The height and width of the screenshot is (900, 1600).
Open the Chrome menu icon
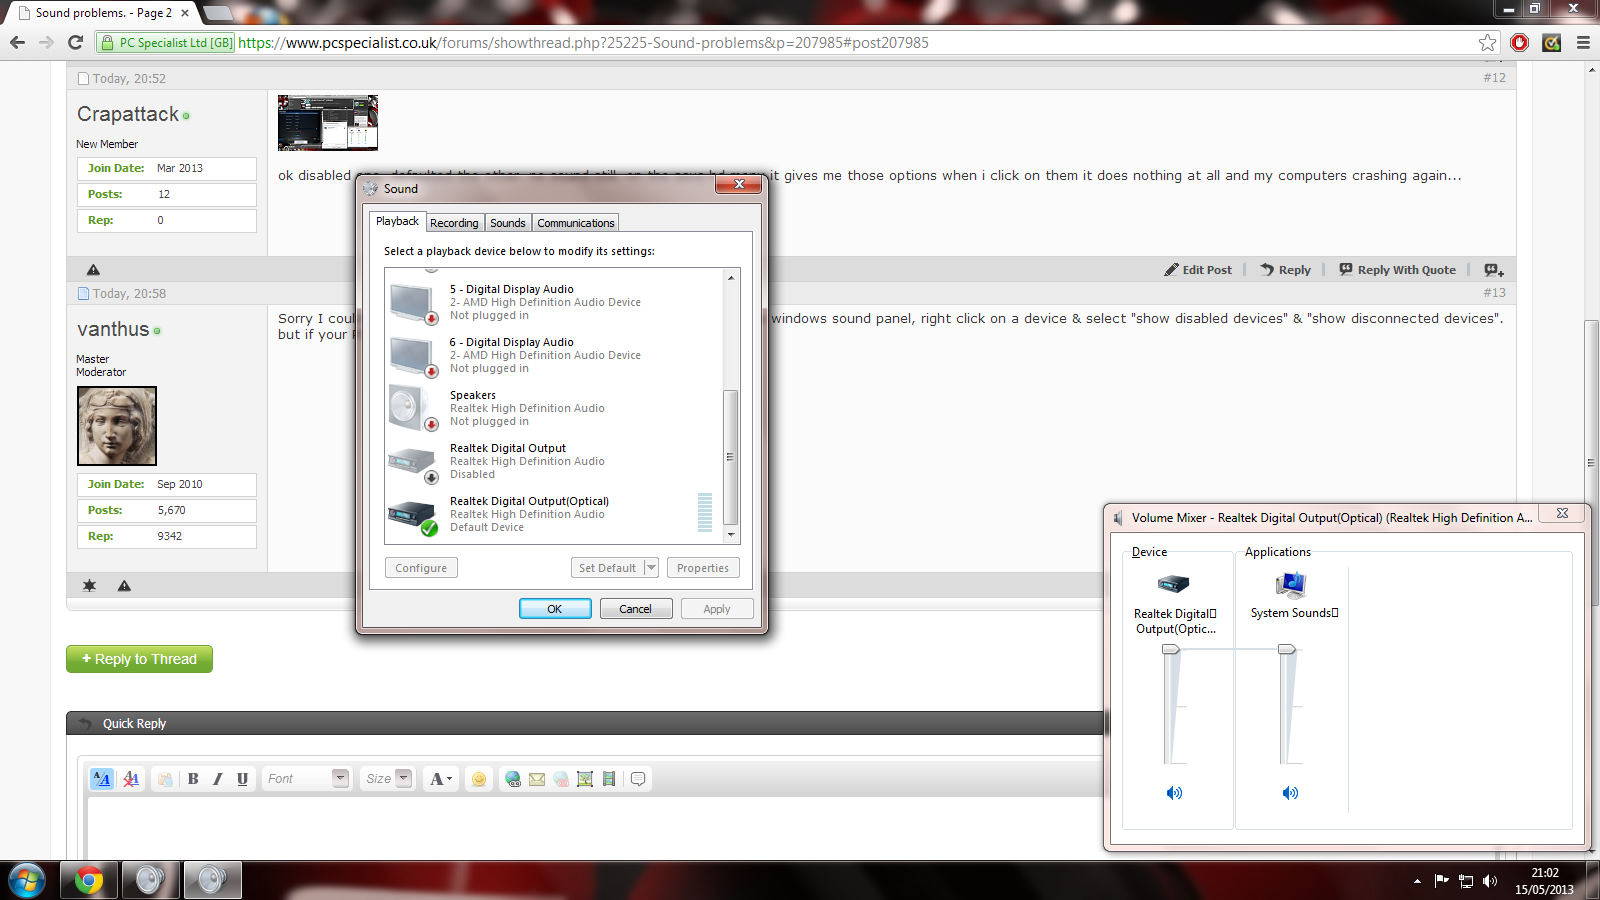coord(1583,42)
